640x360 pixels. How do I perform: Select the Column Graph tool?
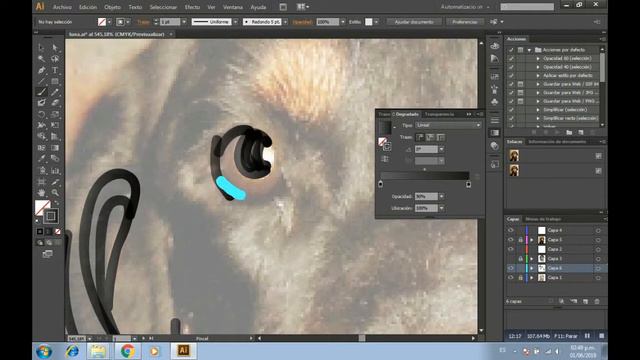(x=55, y=170)
